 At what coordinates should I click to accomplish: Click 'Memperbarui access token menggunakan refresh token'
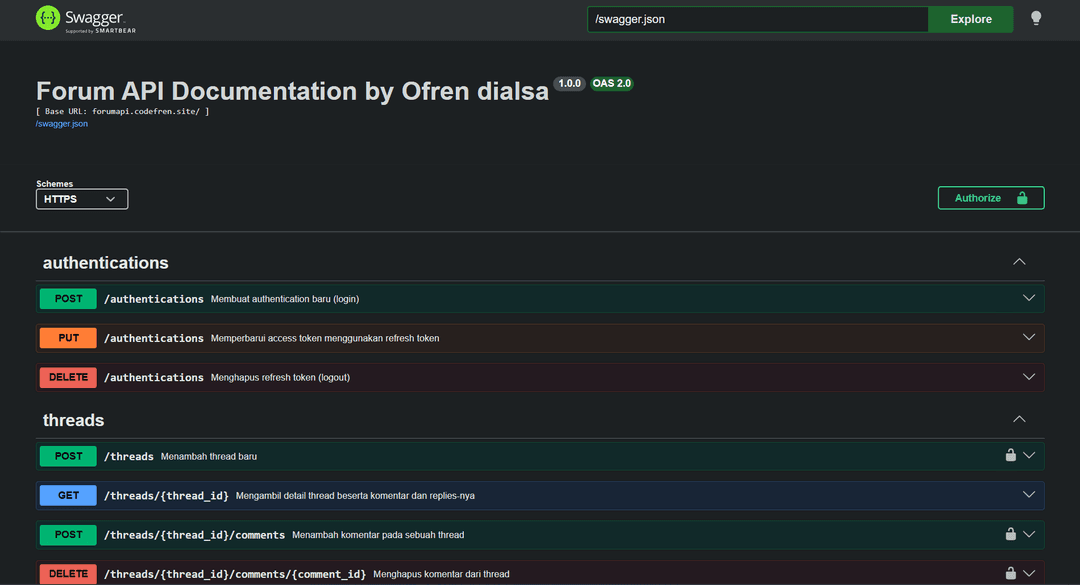click(x=325, y=338)
